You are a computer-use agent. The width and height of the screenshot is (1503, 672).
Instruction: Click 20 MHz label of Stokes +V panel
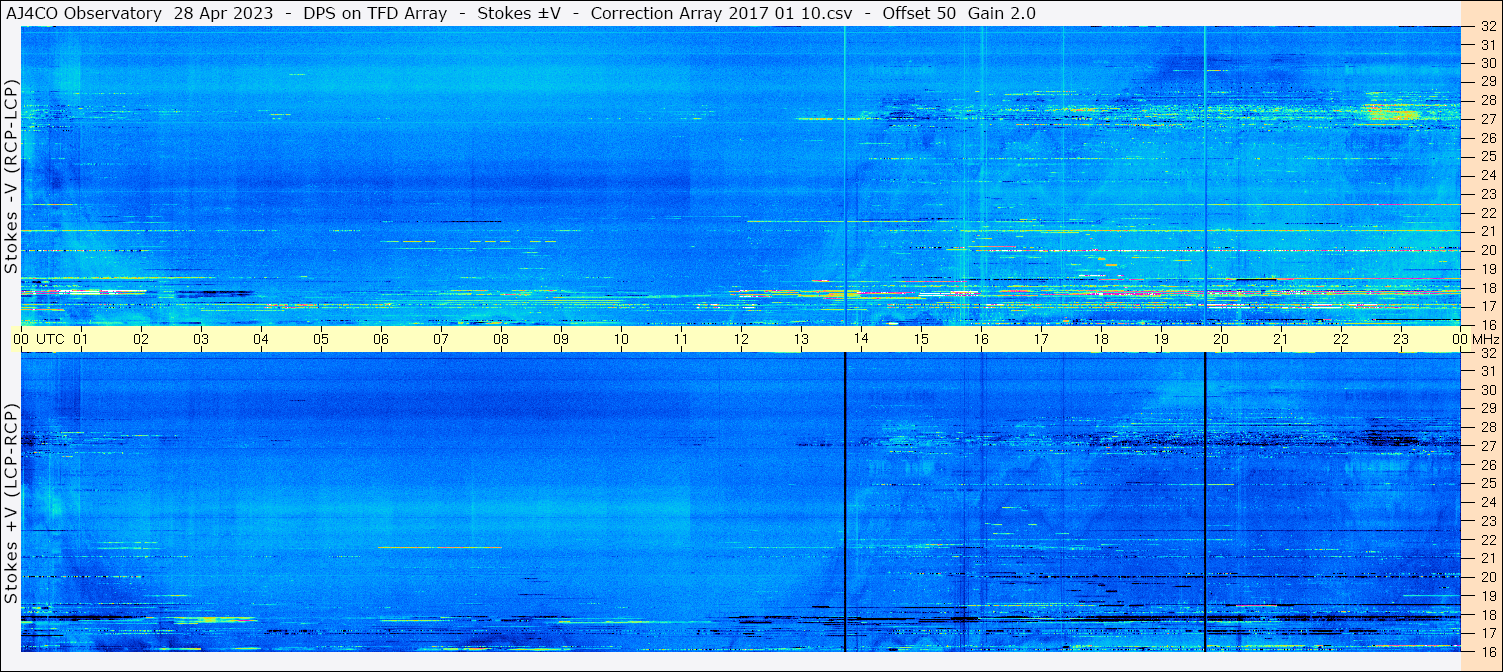pyautogui.click(x=1487, y=577)
